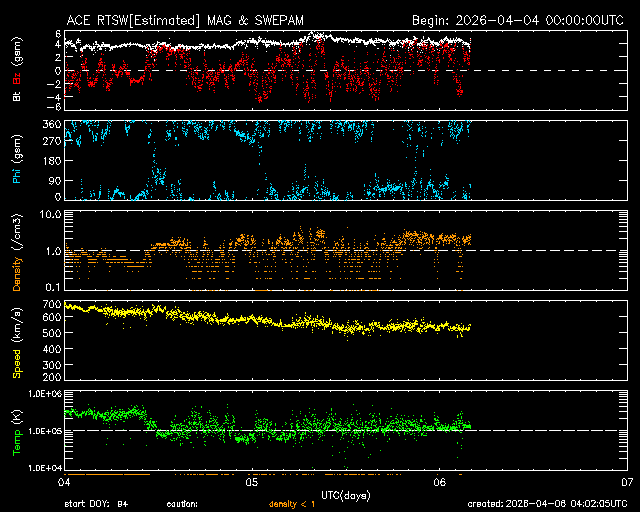Click the UTC(days) axis caption

[345, 494]
